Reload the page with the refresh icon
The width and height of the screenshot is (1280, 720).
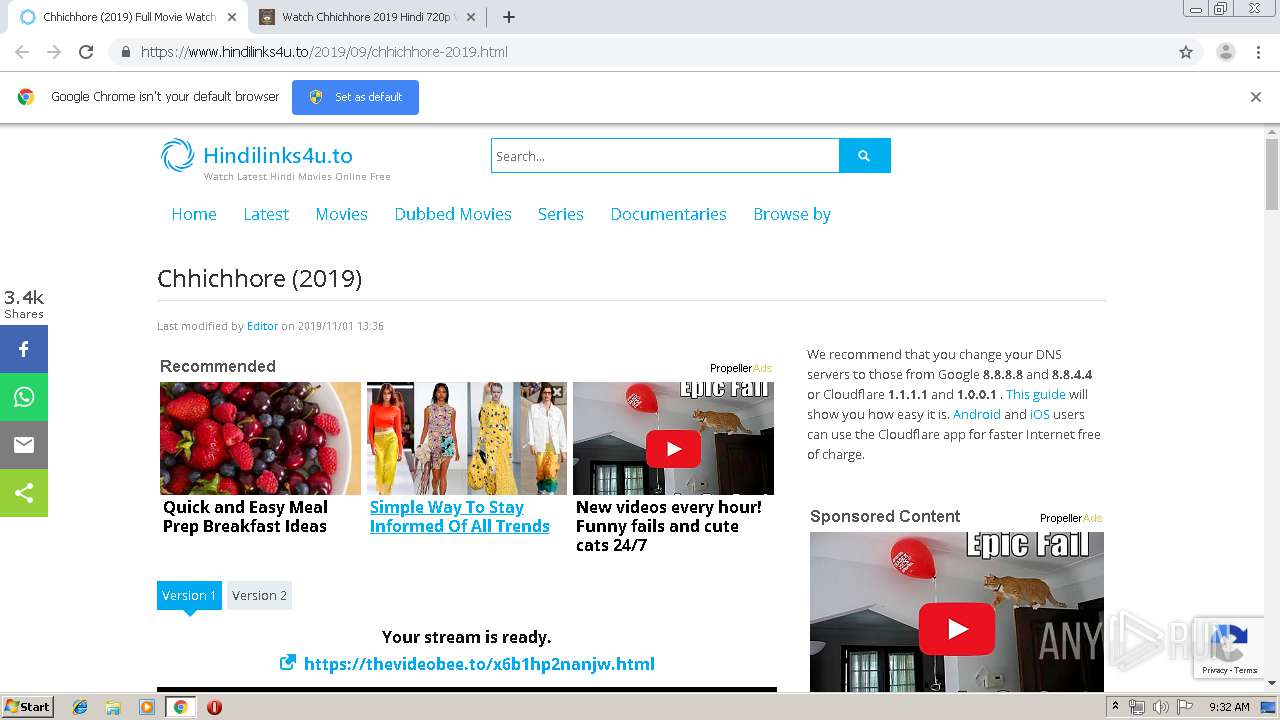pos(86,52)
